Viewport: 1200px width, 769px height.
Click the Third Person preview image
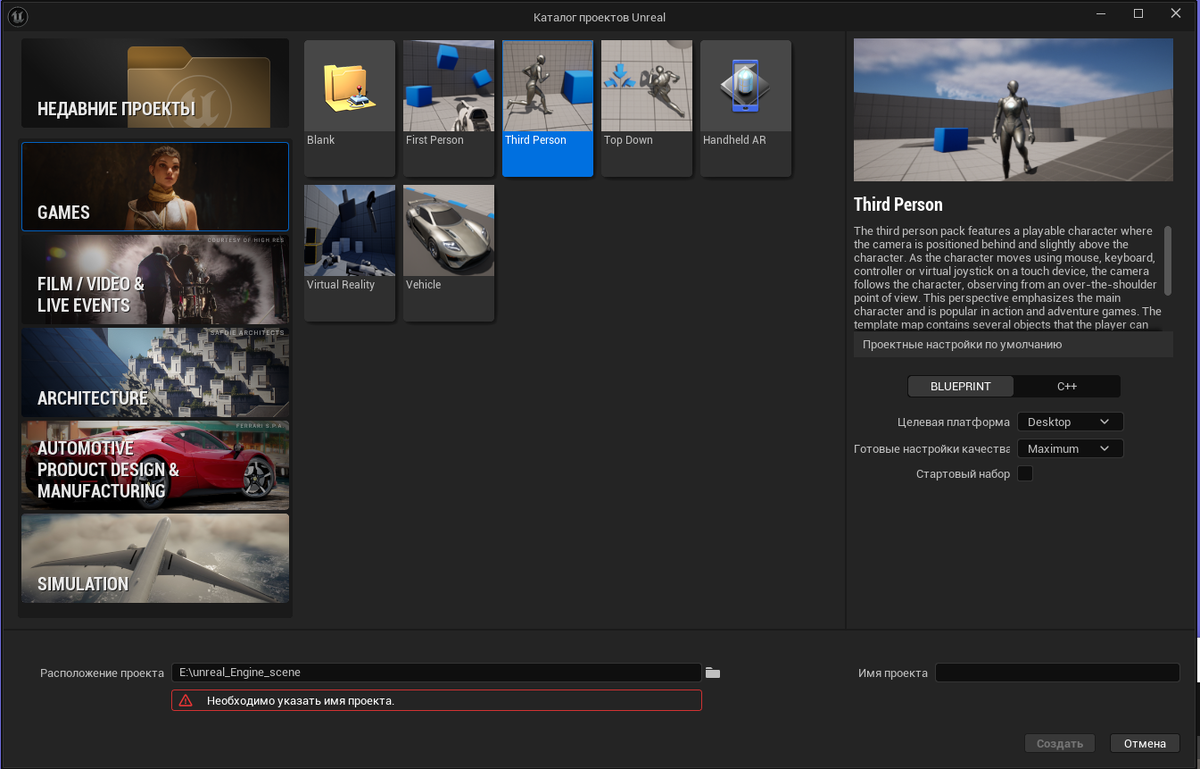click(x=1013, y=110)
